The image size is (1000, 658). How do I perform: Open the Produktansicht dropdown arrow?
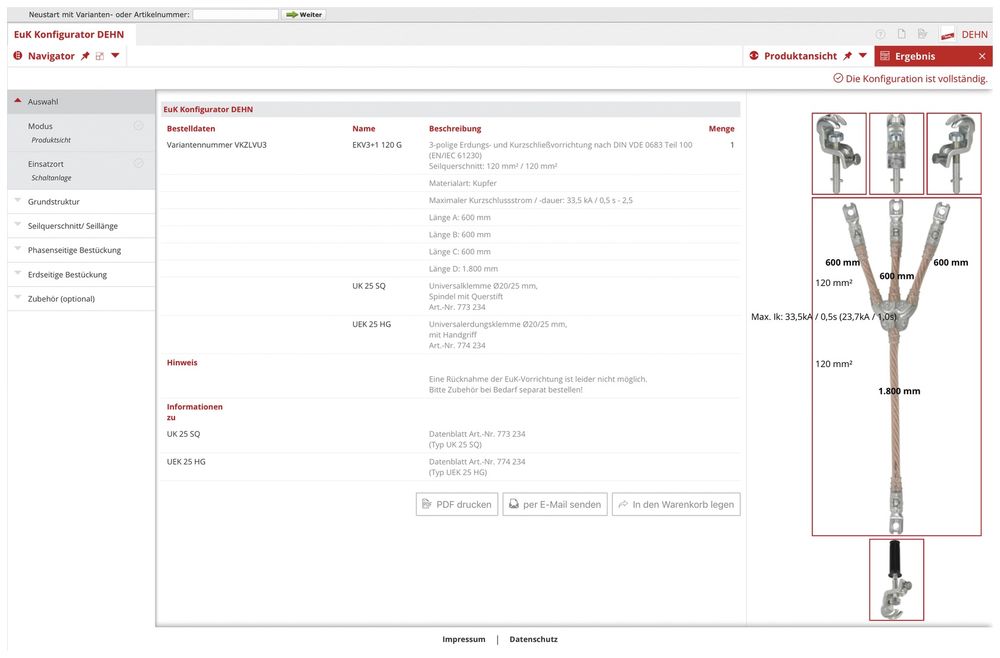point(863,56)
